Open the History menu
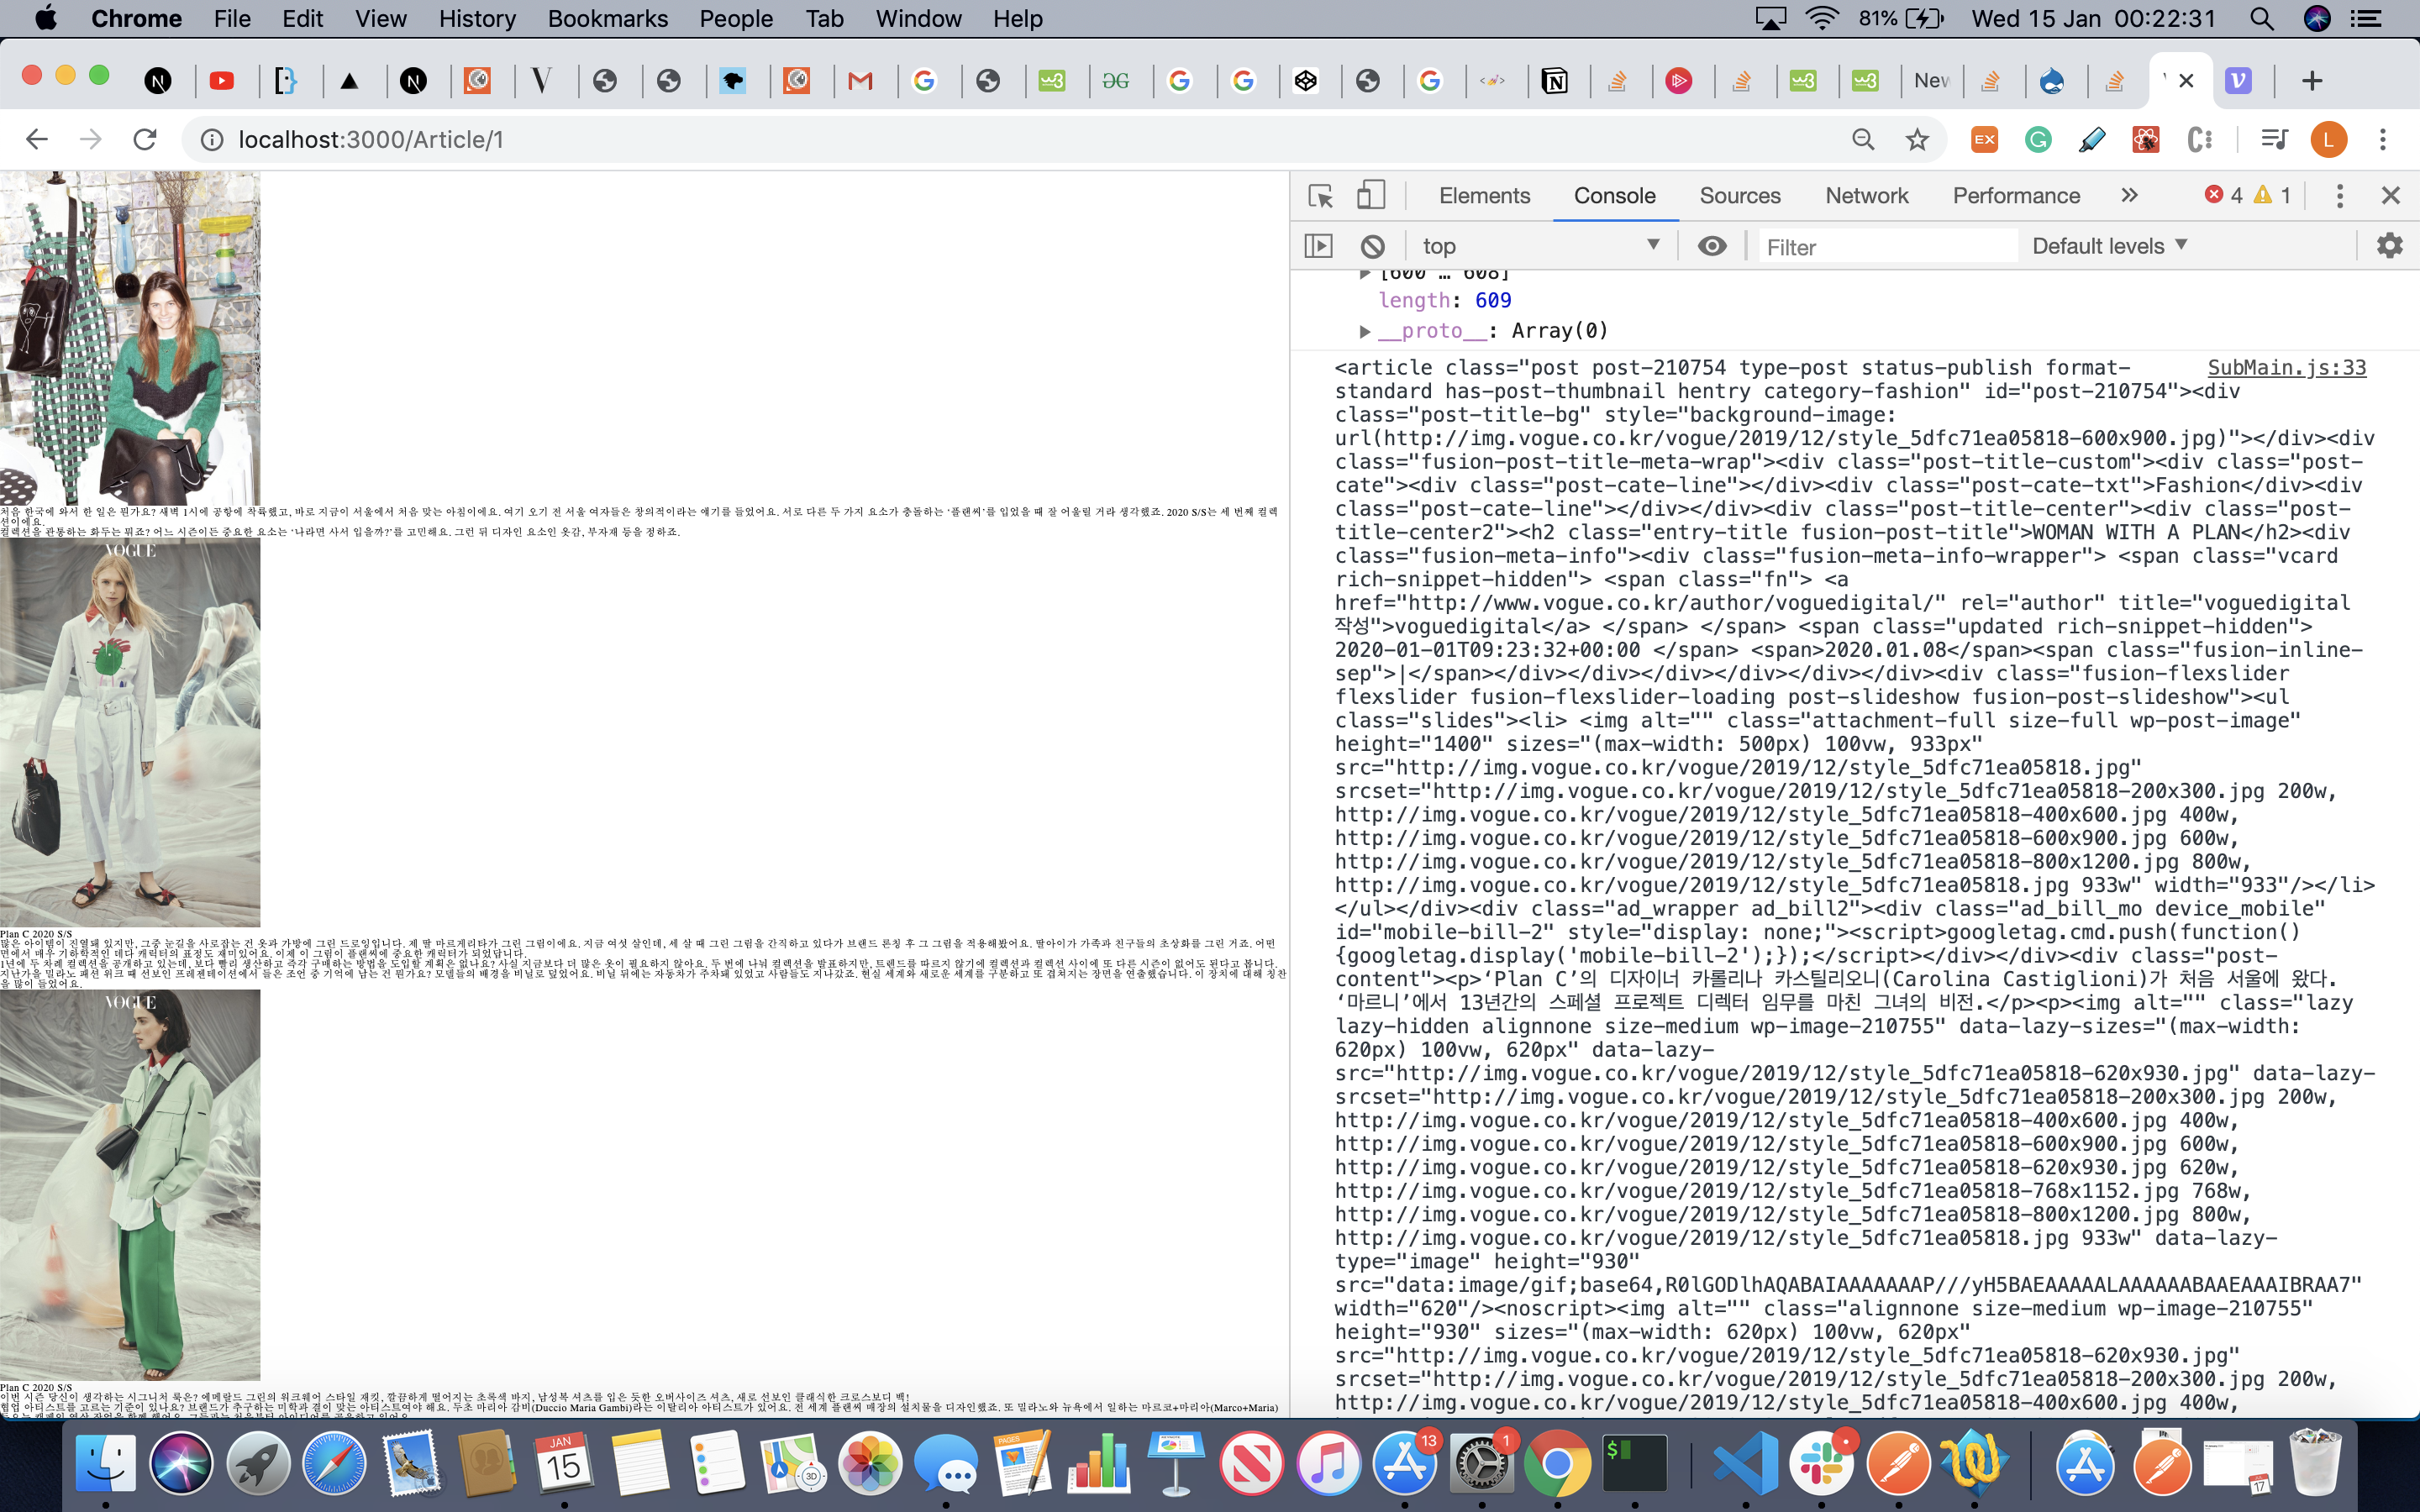This screenshot has width=2420, height=1512. click(477, 18)
